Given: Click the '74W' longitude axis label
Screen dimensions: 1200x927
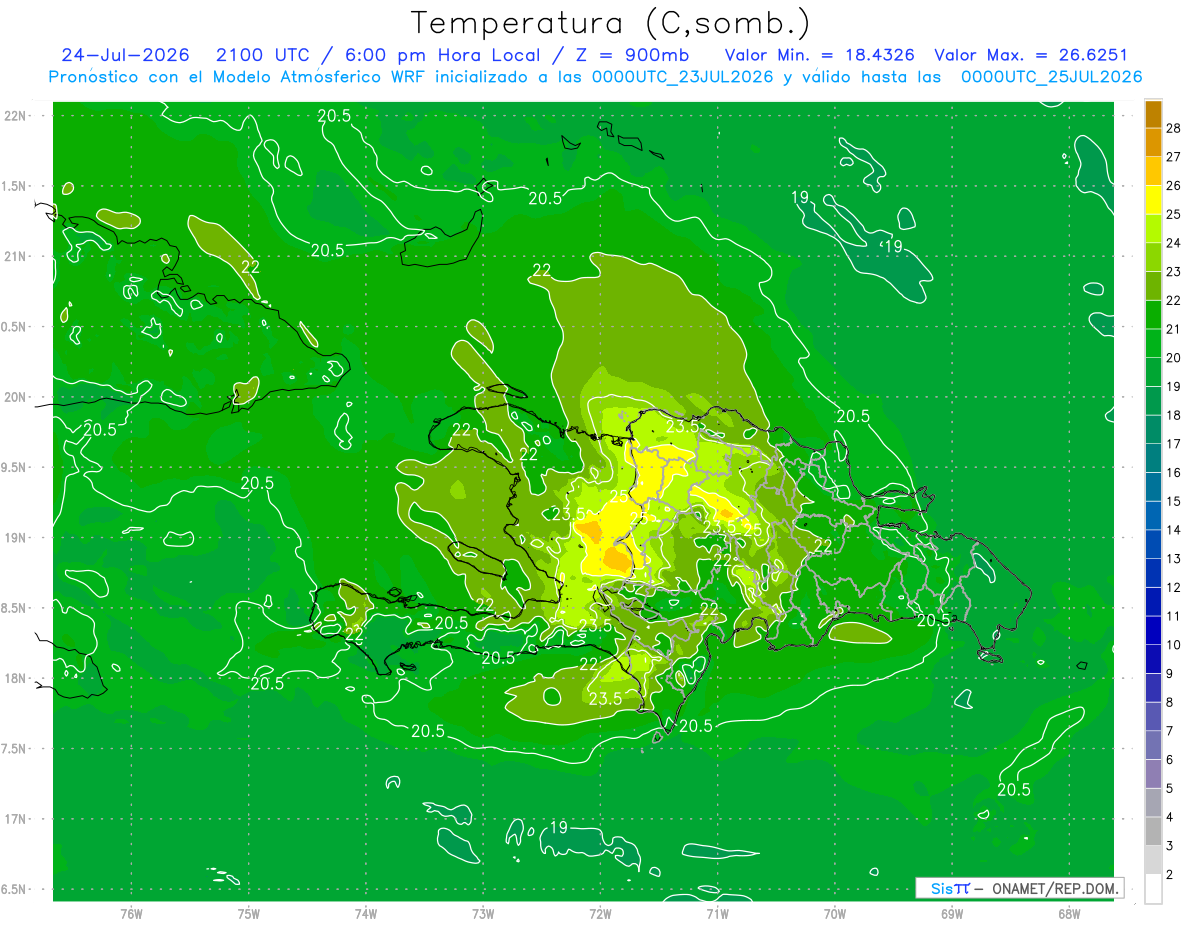Looking at the screenshot, I should [x=366, y=913].
